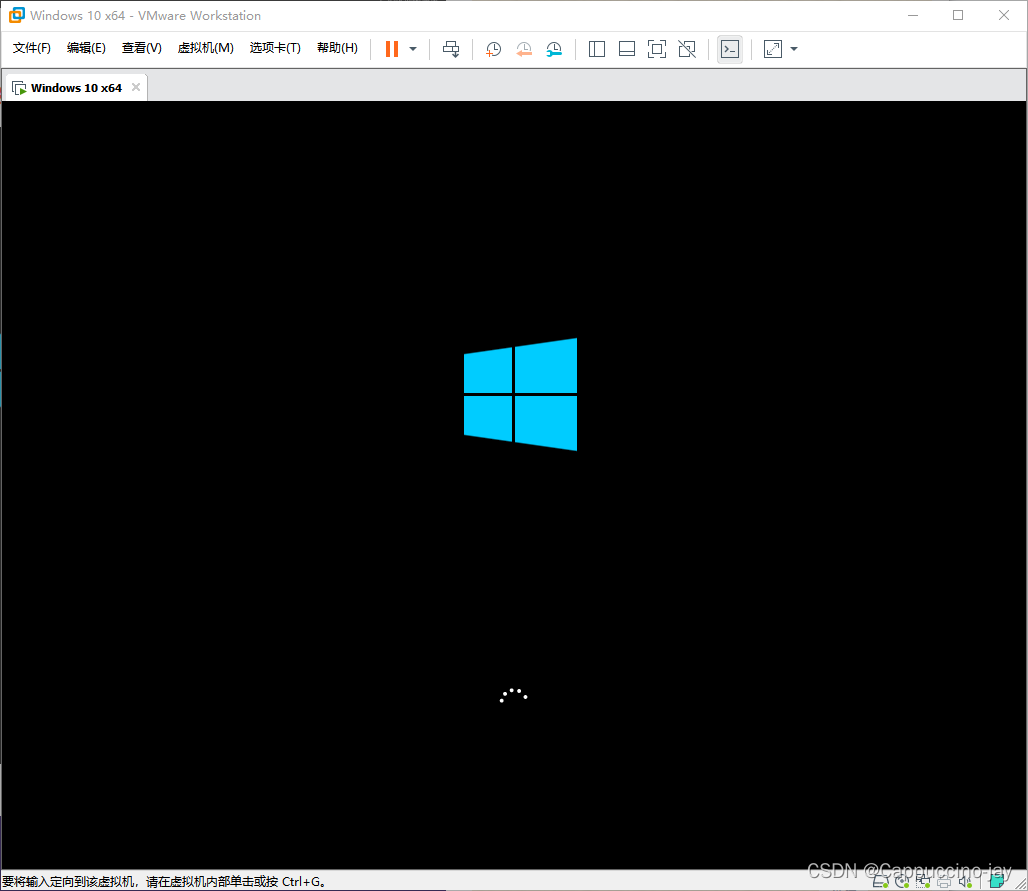Image resolution: width=1028 pixels, height=891 pixels.
Task: Maximize the VMware Workstation window
Action: click(x=958, y=15)
